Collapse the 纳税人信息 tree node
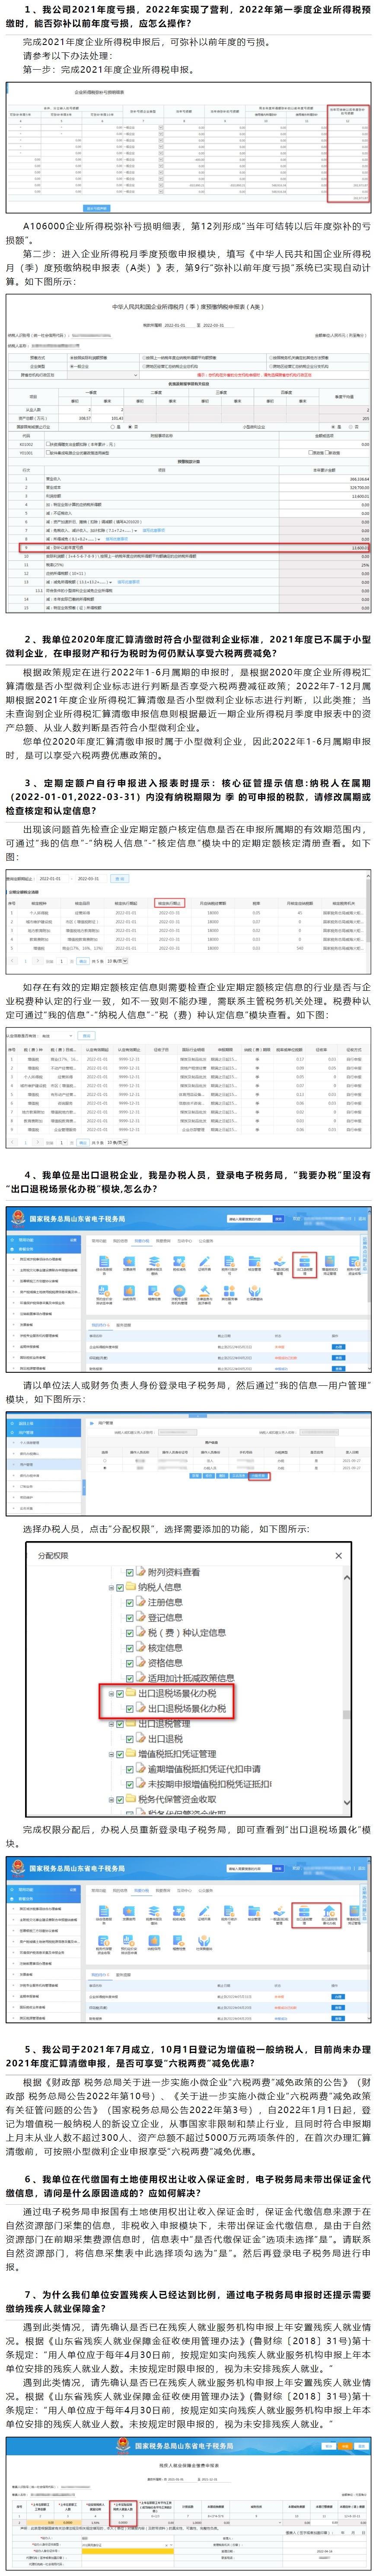The height and width of the screenshot is (2576, 376). (110, 1587)
